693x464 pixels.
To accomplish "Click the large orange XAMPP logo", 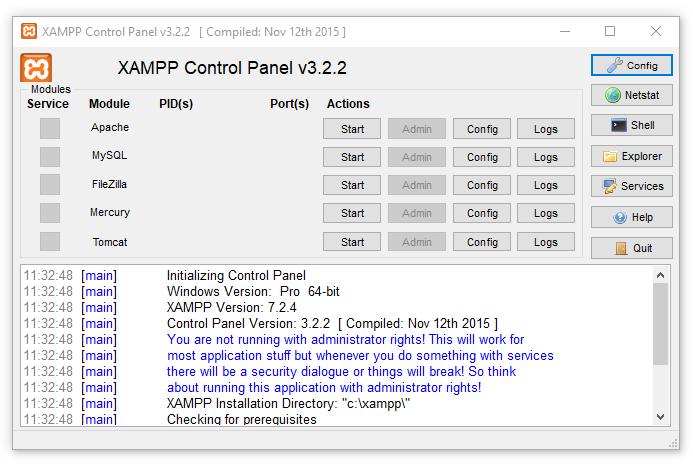I will coord(36,68).
